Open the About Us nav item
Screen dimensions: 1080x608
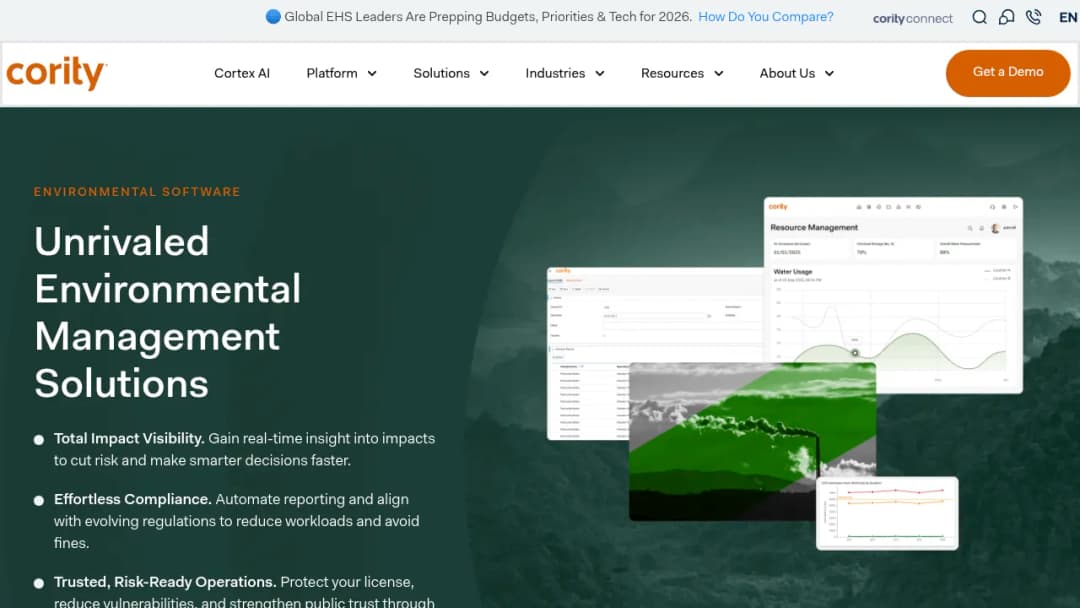click(x=787, y=73)
